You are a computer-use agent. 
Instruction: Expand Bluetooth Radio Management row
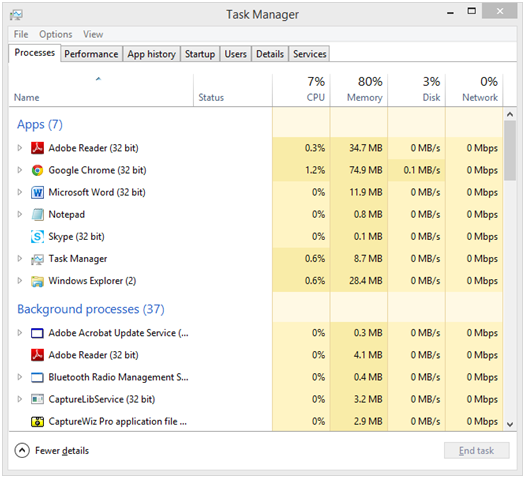pyautogui.click(x=19, y=377)
